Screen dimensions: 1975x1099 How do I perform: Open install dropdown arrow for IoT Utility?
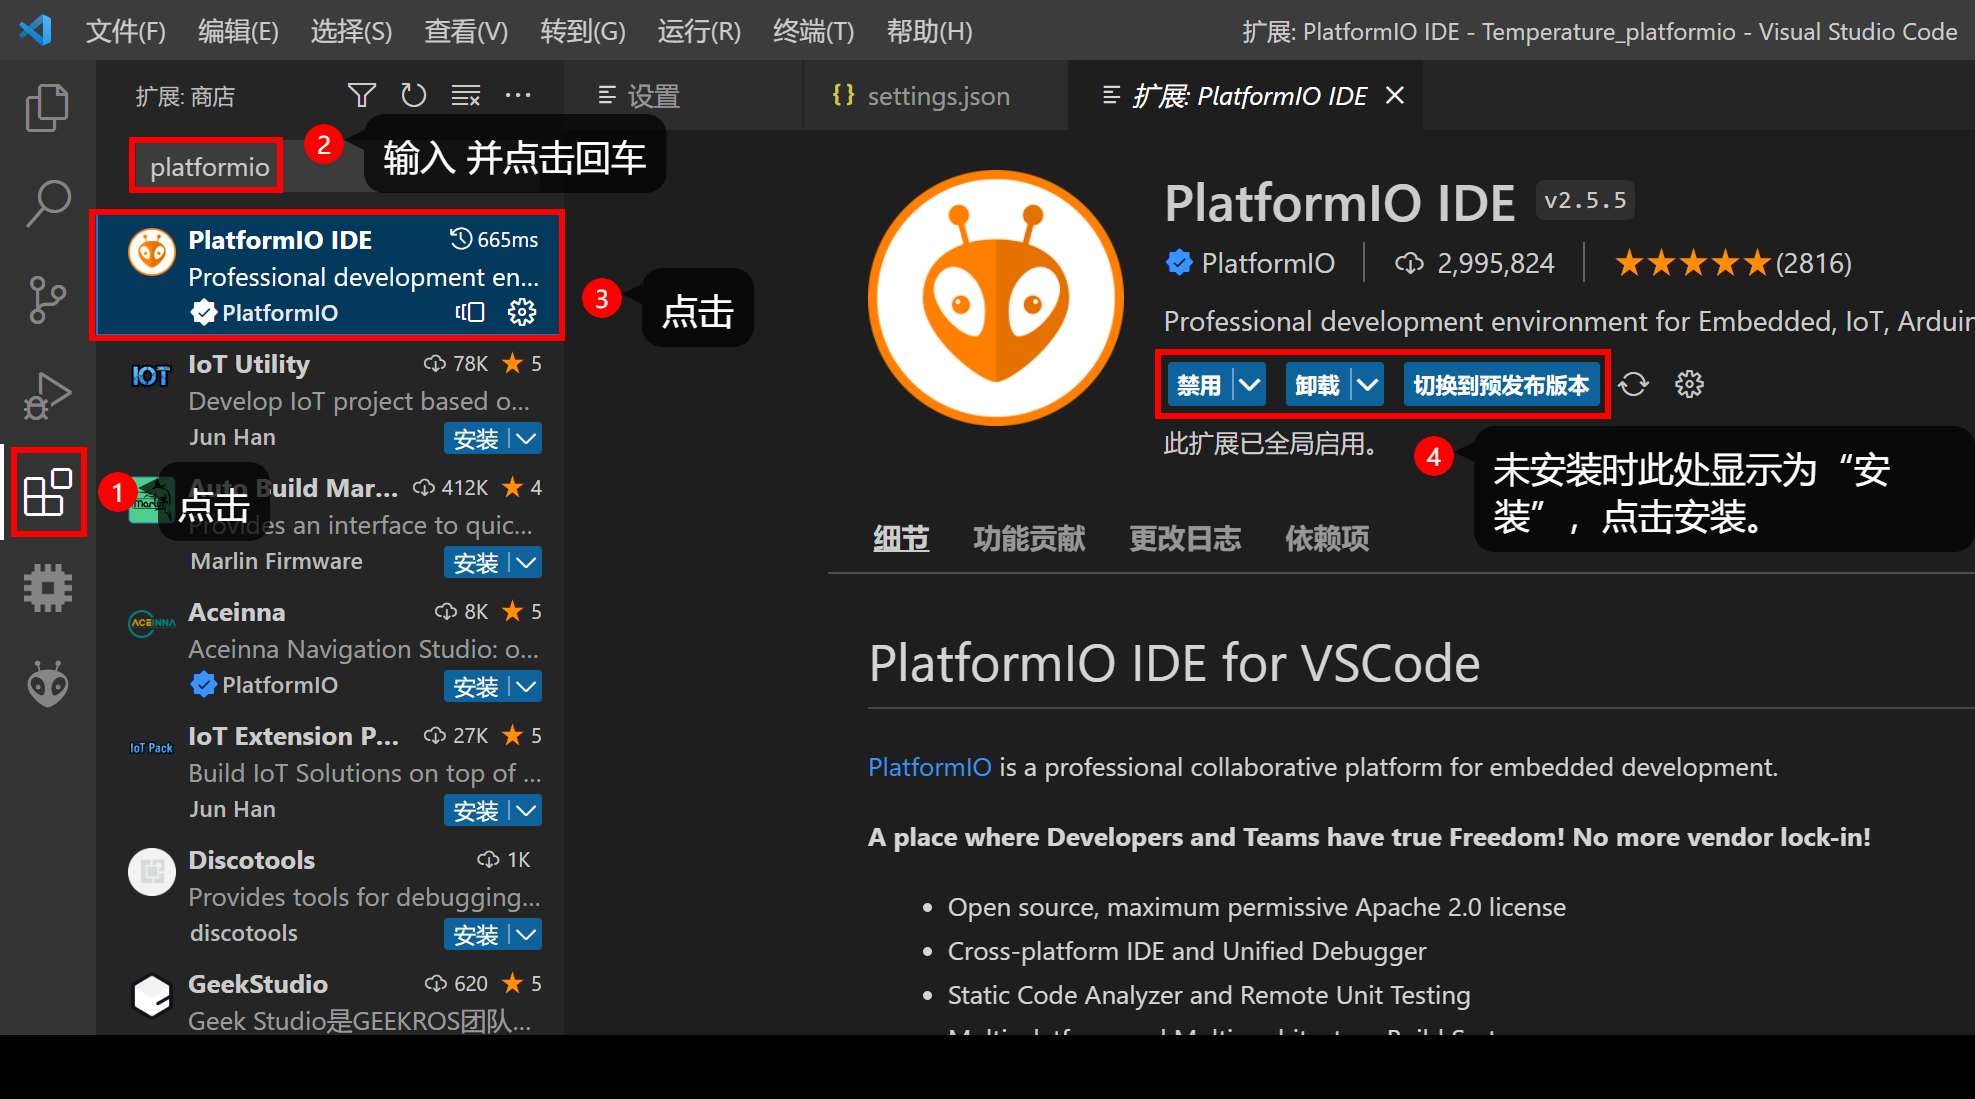coord(526,438)
